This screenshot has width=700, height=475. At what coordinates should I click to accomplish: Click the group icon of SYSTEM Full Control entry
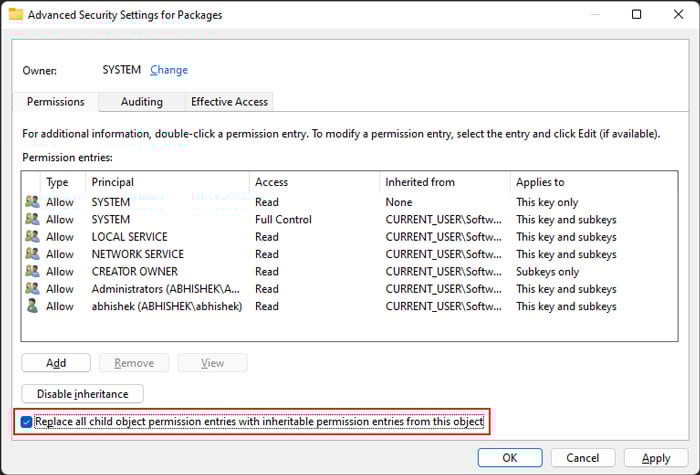32,219
